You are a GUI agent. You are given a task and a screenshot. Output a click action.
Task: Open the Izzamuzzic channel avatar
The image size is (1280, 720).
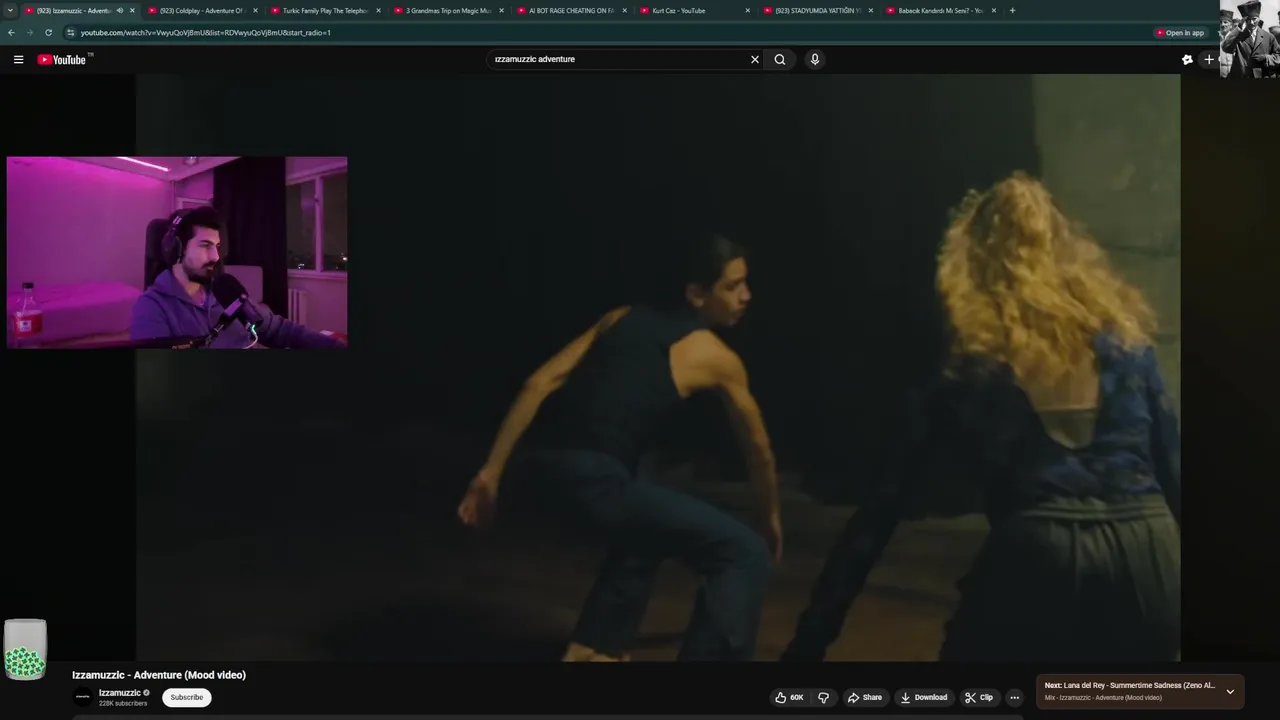[x=83, y=697]
